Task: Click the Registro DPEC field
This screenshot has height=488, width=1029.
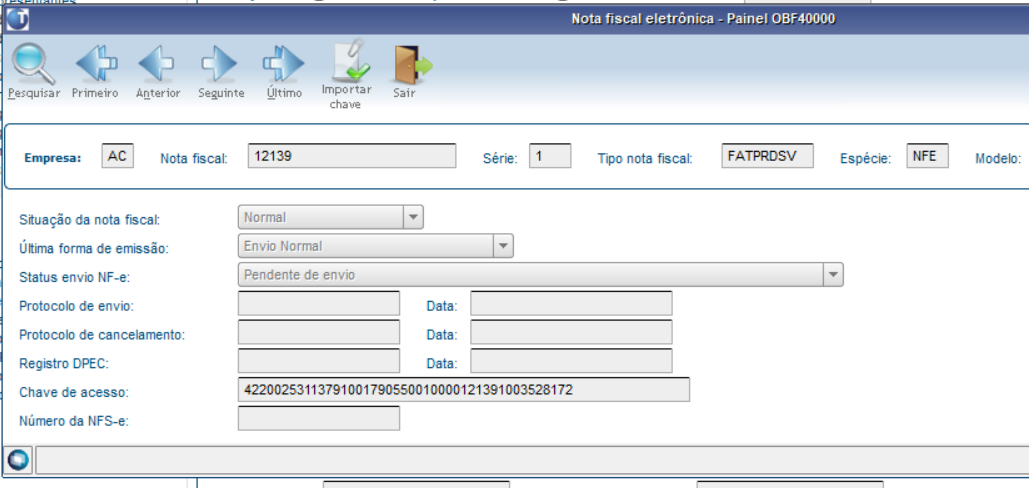Action: point(319,361)
